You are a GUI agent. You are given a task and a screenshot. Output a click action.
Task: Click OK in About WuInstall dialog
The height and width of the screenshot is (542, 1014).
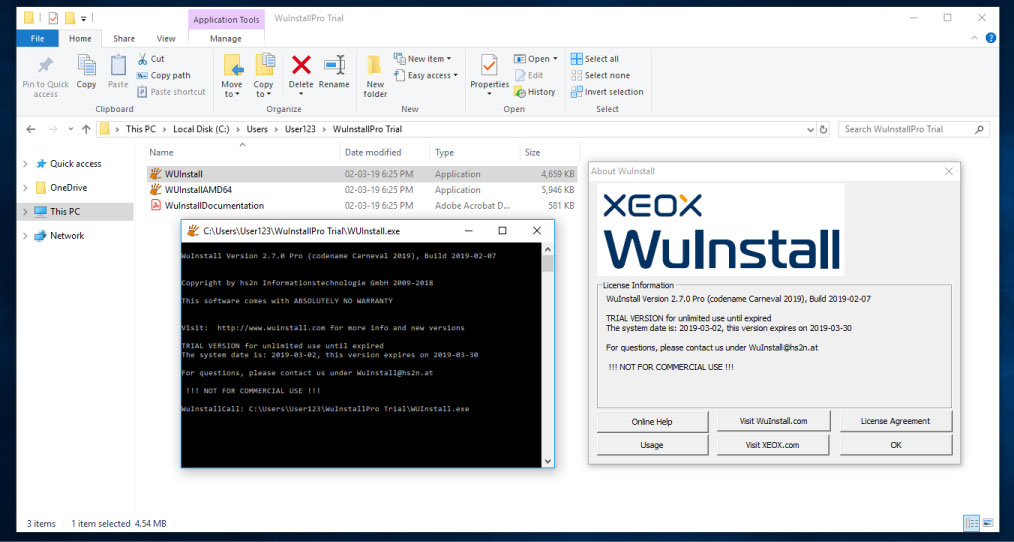[896, 445]
